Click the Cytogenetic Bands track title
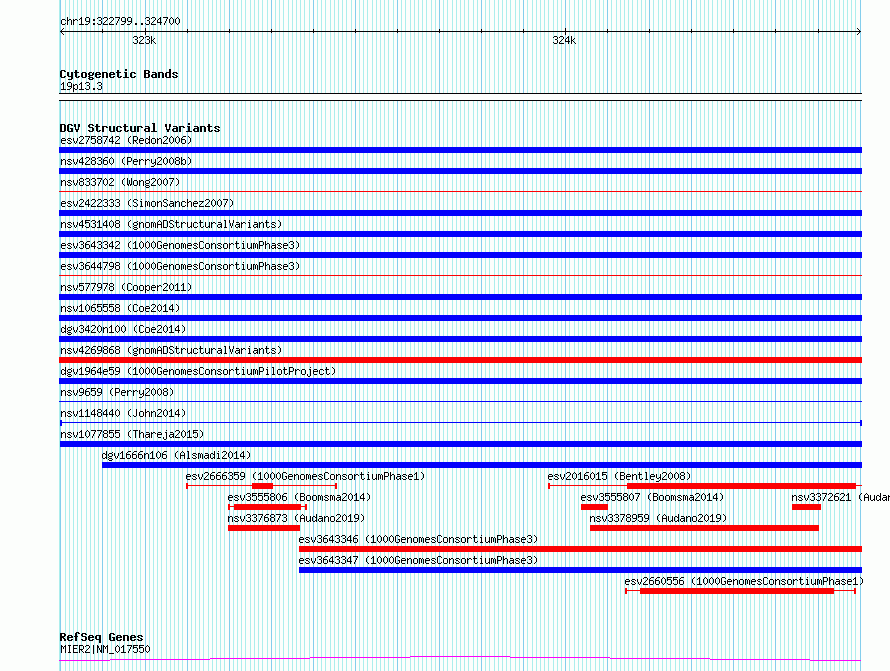 [119, 74]
